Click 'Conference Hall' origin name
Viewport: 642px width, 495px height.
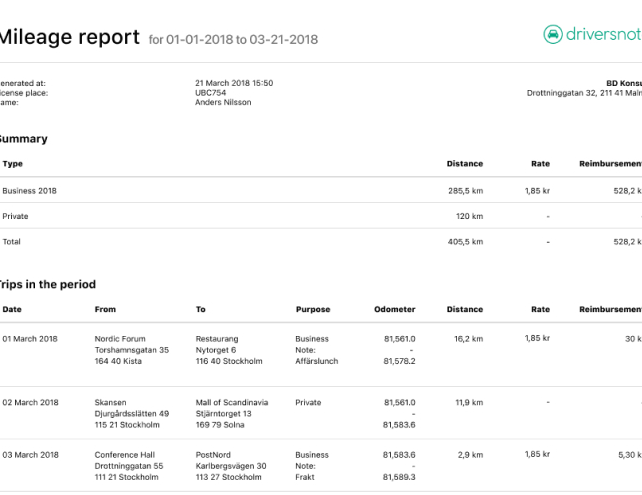click(125, 455)
